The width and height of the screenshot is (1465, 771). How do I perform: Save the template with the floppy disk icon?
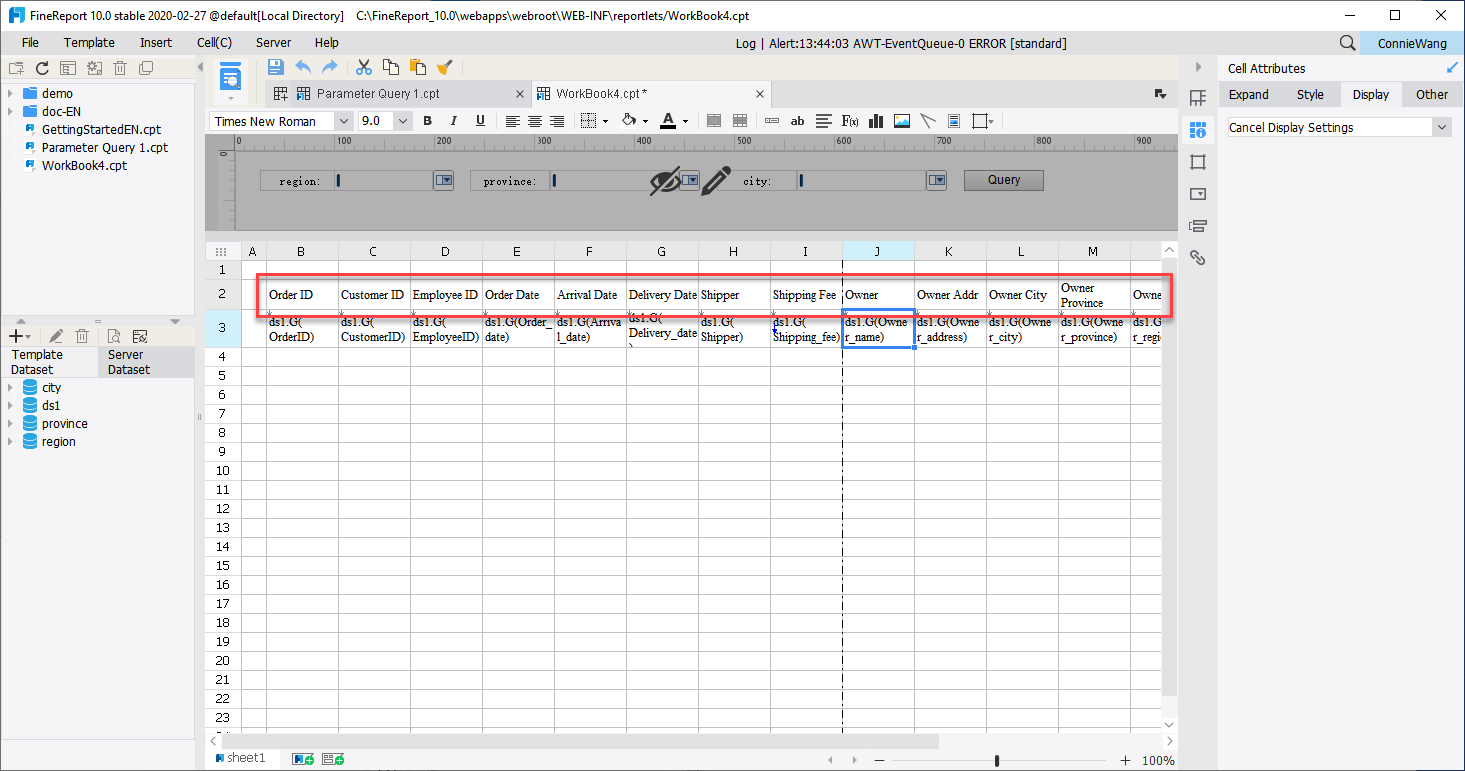[x=276, y=67]
